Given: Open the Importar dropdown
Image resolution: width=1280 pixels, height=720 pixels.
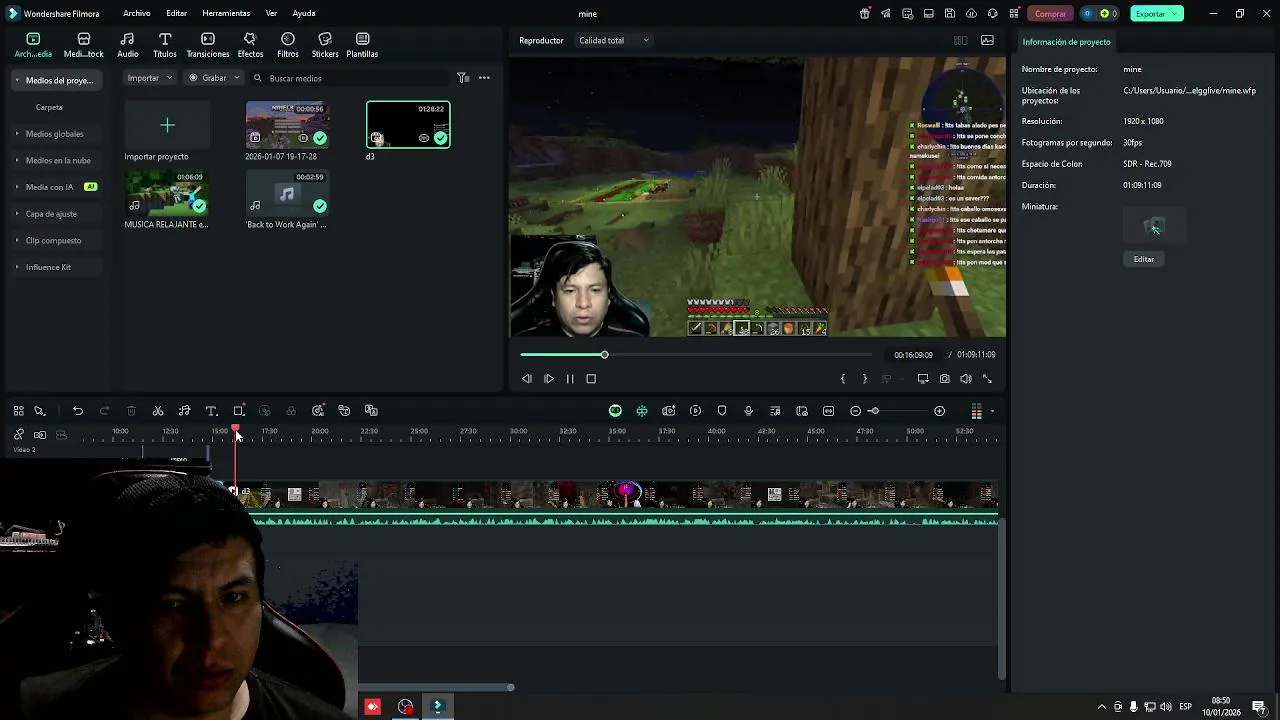Looking at the screenshot, I should (150, 78).
